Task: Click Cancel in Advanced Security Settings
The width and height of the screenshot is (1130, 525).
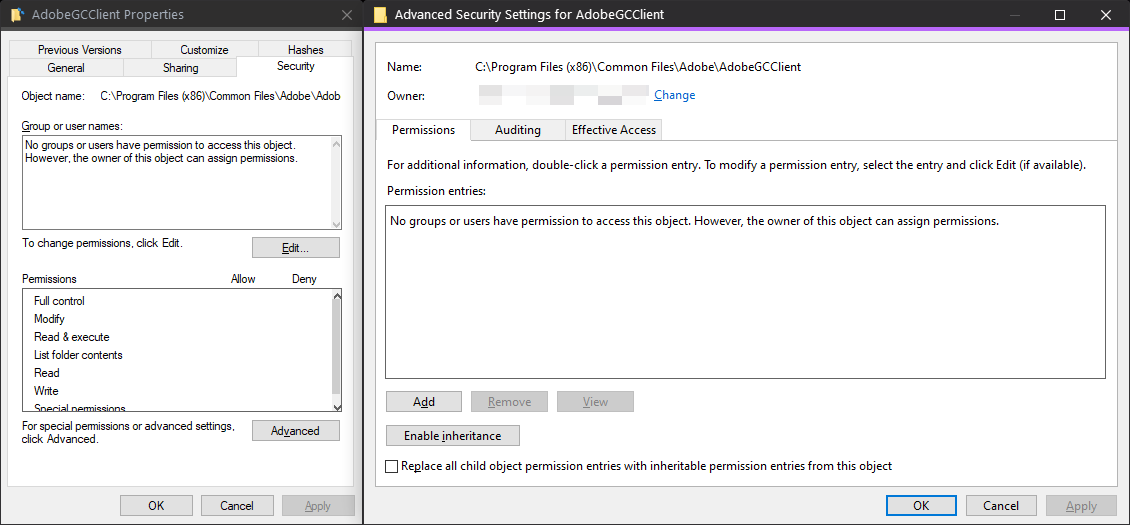Action: click(1001, 506)
